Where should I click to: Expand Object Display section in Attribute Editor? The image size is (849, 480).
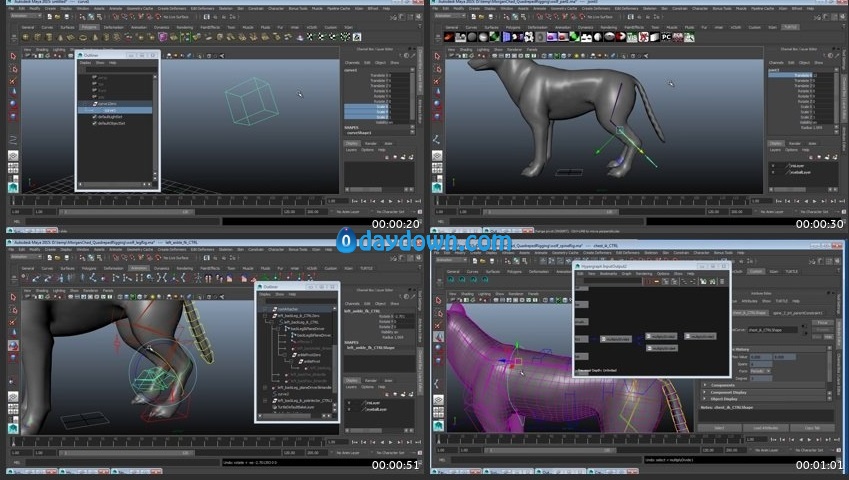[x=706, y=399]
